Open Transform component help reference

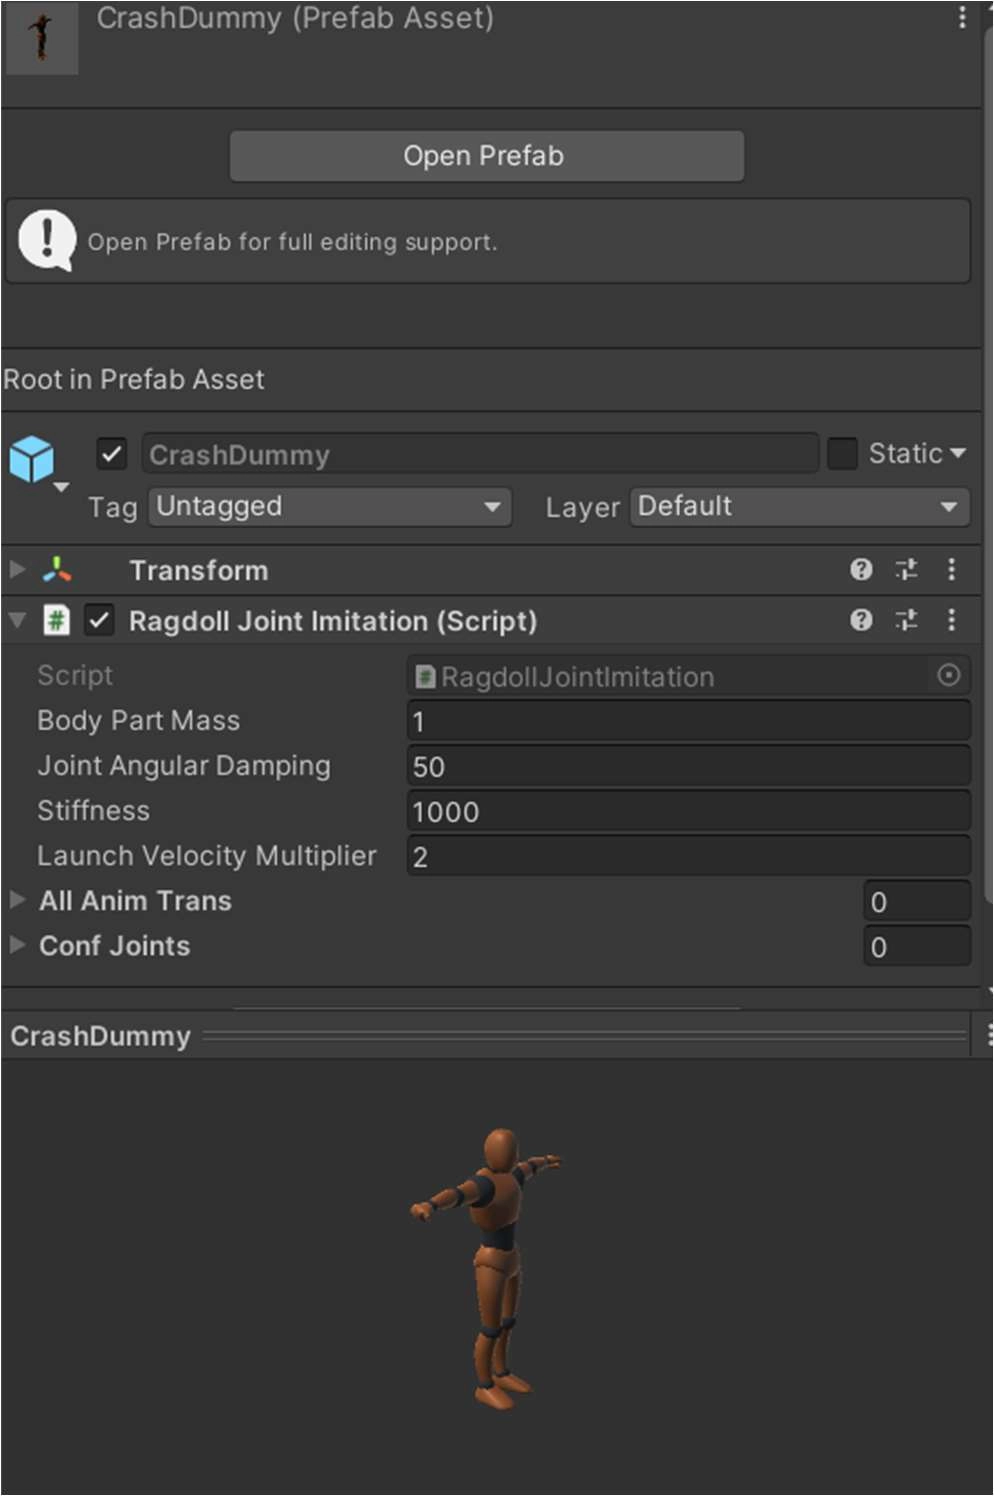click(861, 570)
